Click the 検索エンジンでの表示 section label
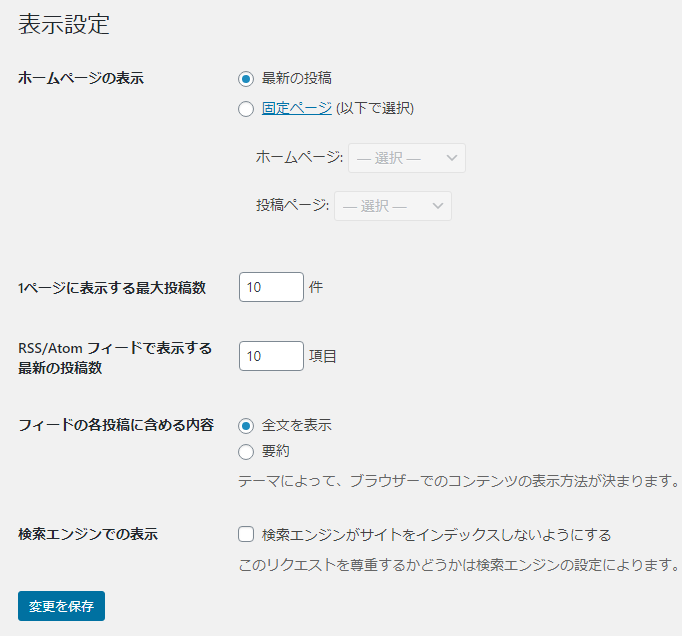This screenshot has height=636, width=682. pos(88,534)
